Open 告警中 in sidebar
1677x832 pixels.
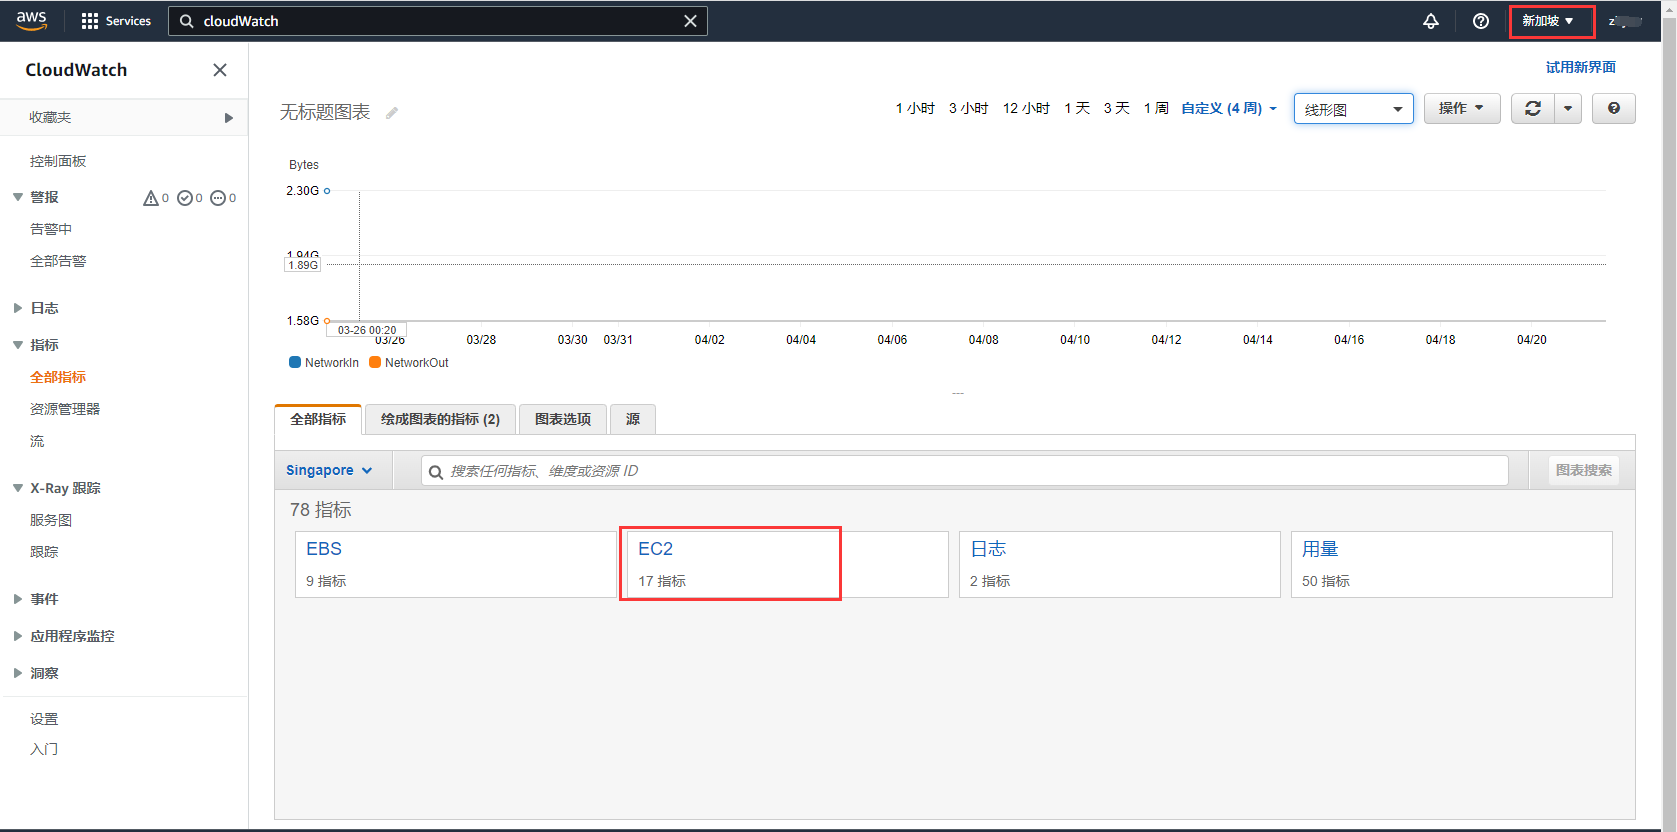51,229
